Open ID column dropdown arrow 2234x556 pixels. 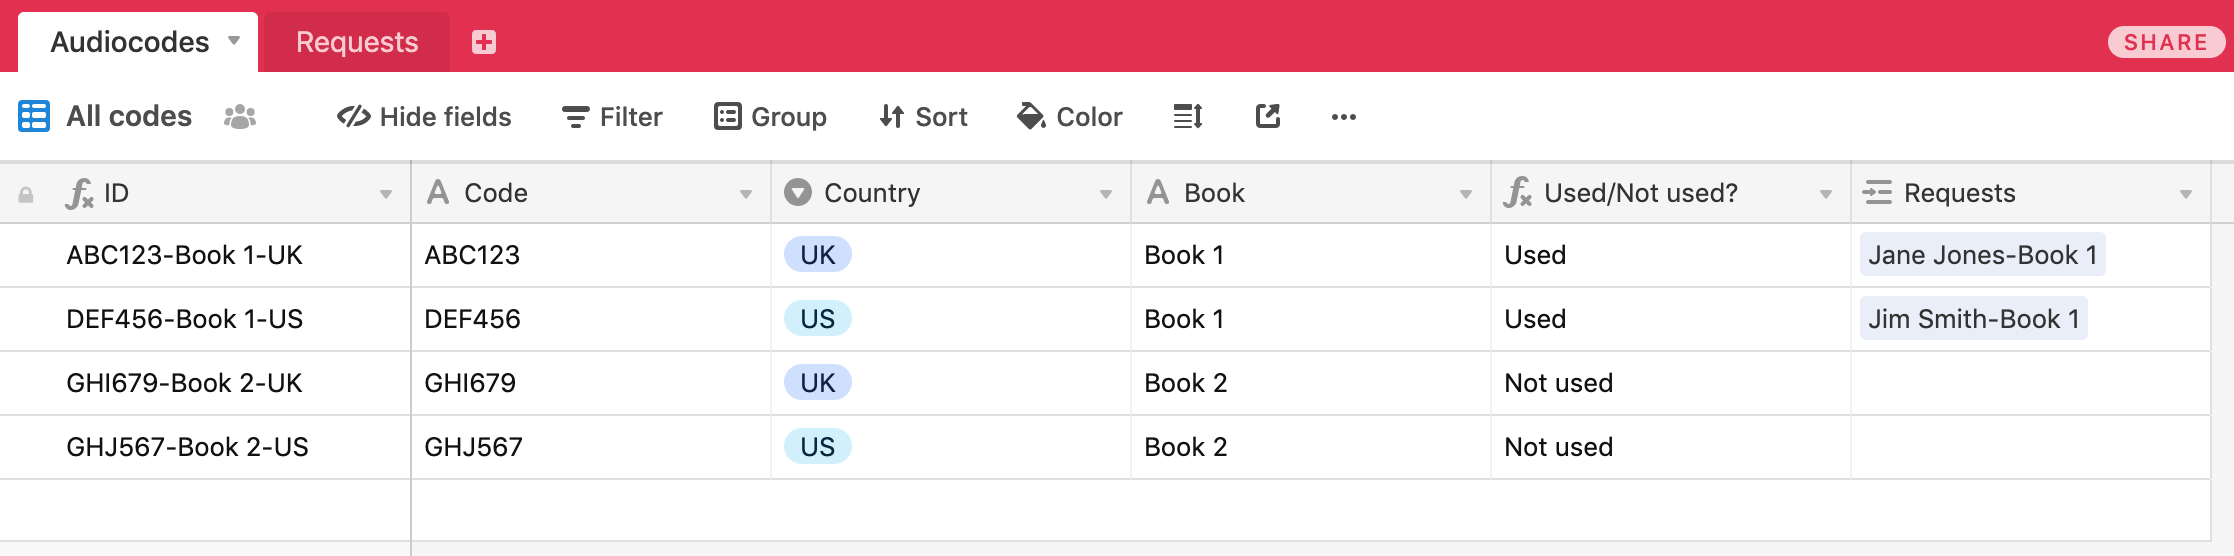coord(386,194)
